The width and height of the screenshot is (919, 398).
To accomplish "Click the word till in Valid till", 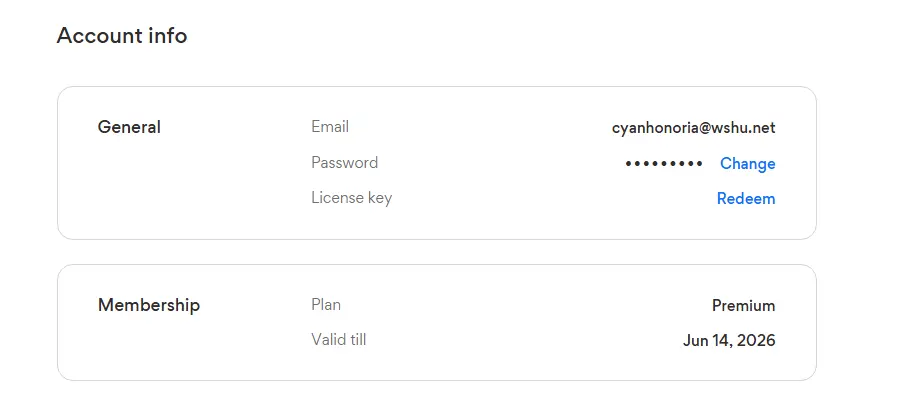I will point(357,339).
